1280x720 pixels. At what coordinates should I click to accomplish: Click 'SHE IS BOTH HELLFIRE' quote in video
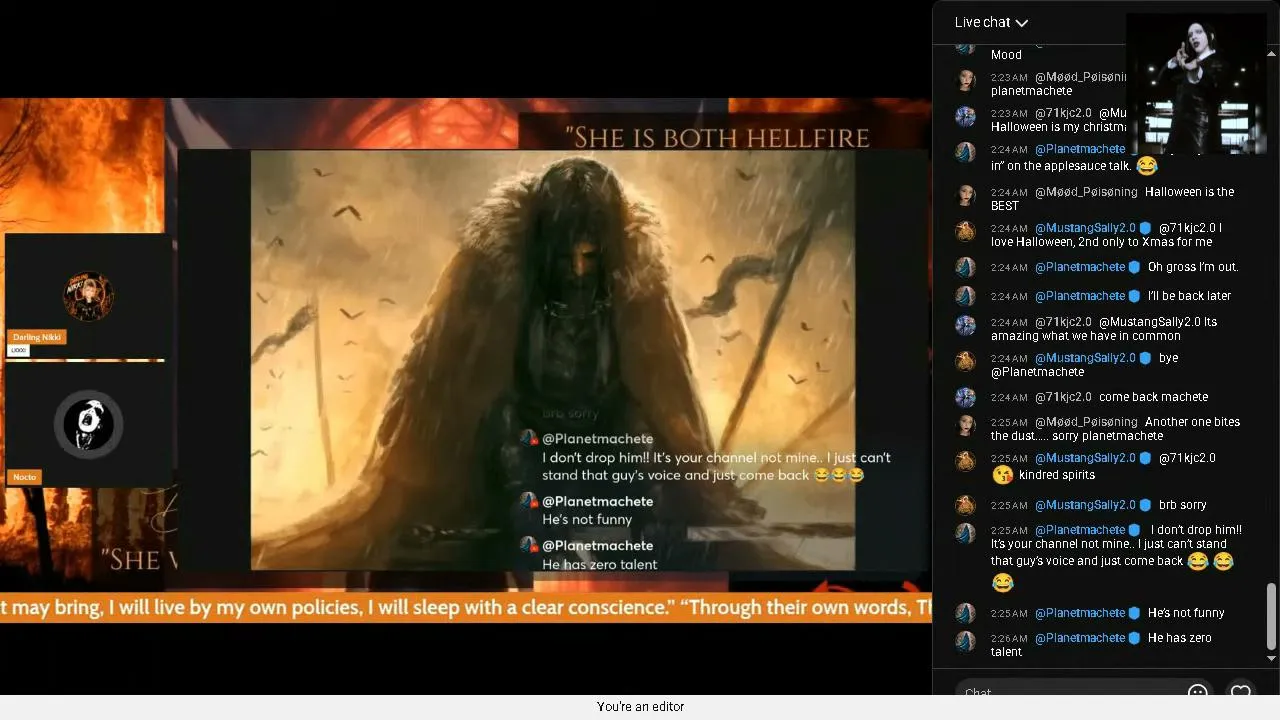tap(718, 137)
